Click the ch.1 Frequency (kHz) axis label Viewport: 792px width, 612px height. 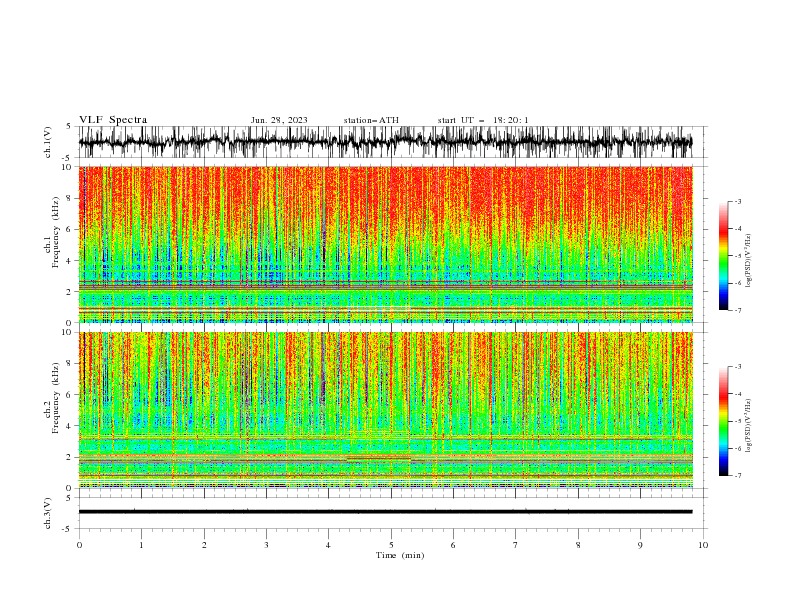52,232
